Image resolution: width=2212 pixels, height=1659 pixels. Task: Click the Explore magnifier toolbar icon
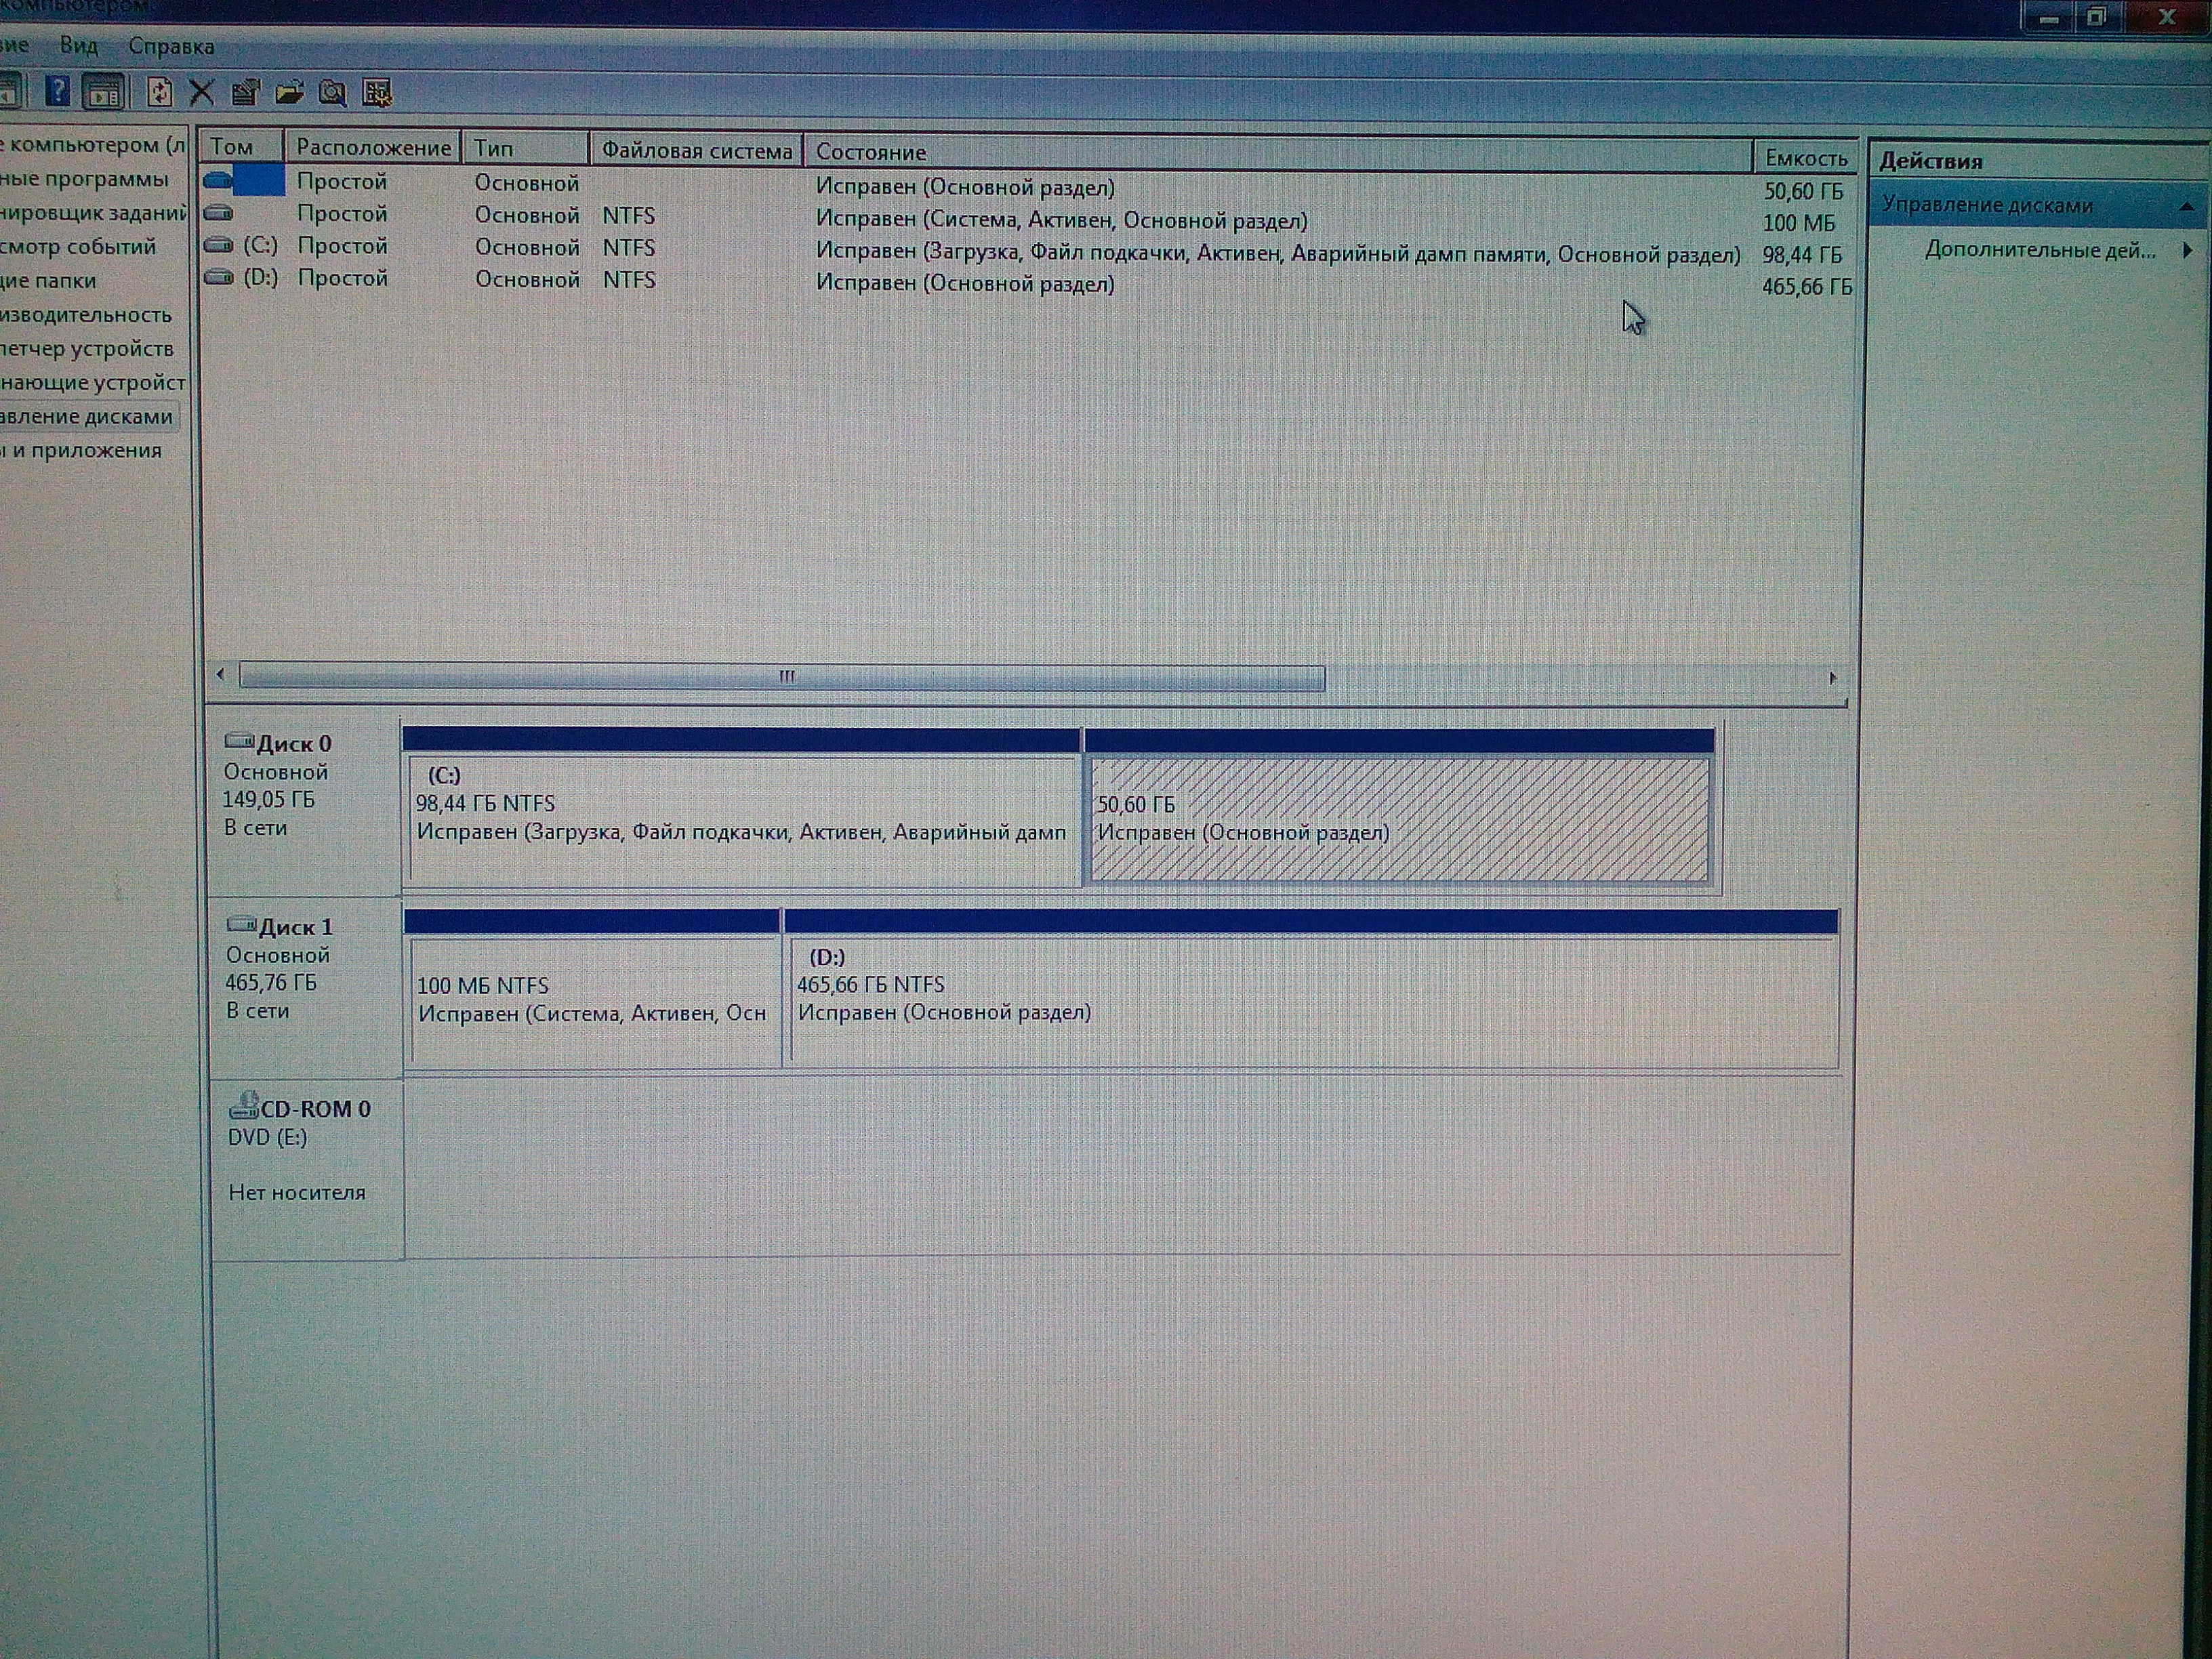point(333,93)
